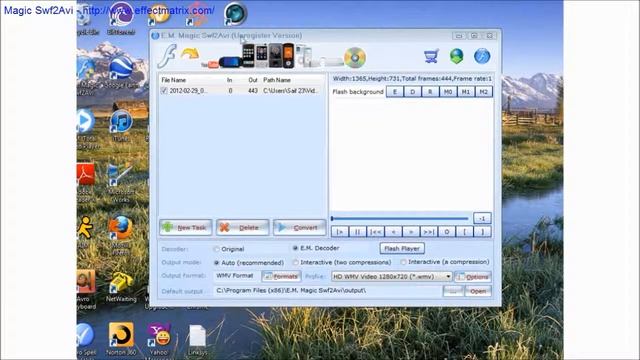The width and height of the screenshot is (640, 360).
Task: Select Interactive (two compressions) mode
Action: coord(296,262)
